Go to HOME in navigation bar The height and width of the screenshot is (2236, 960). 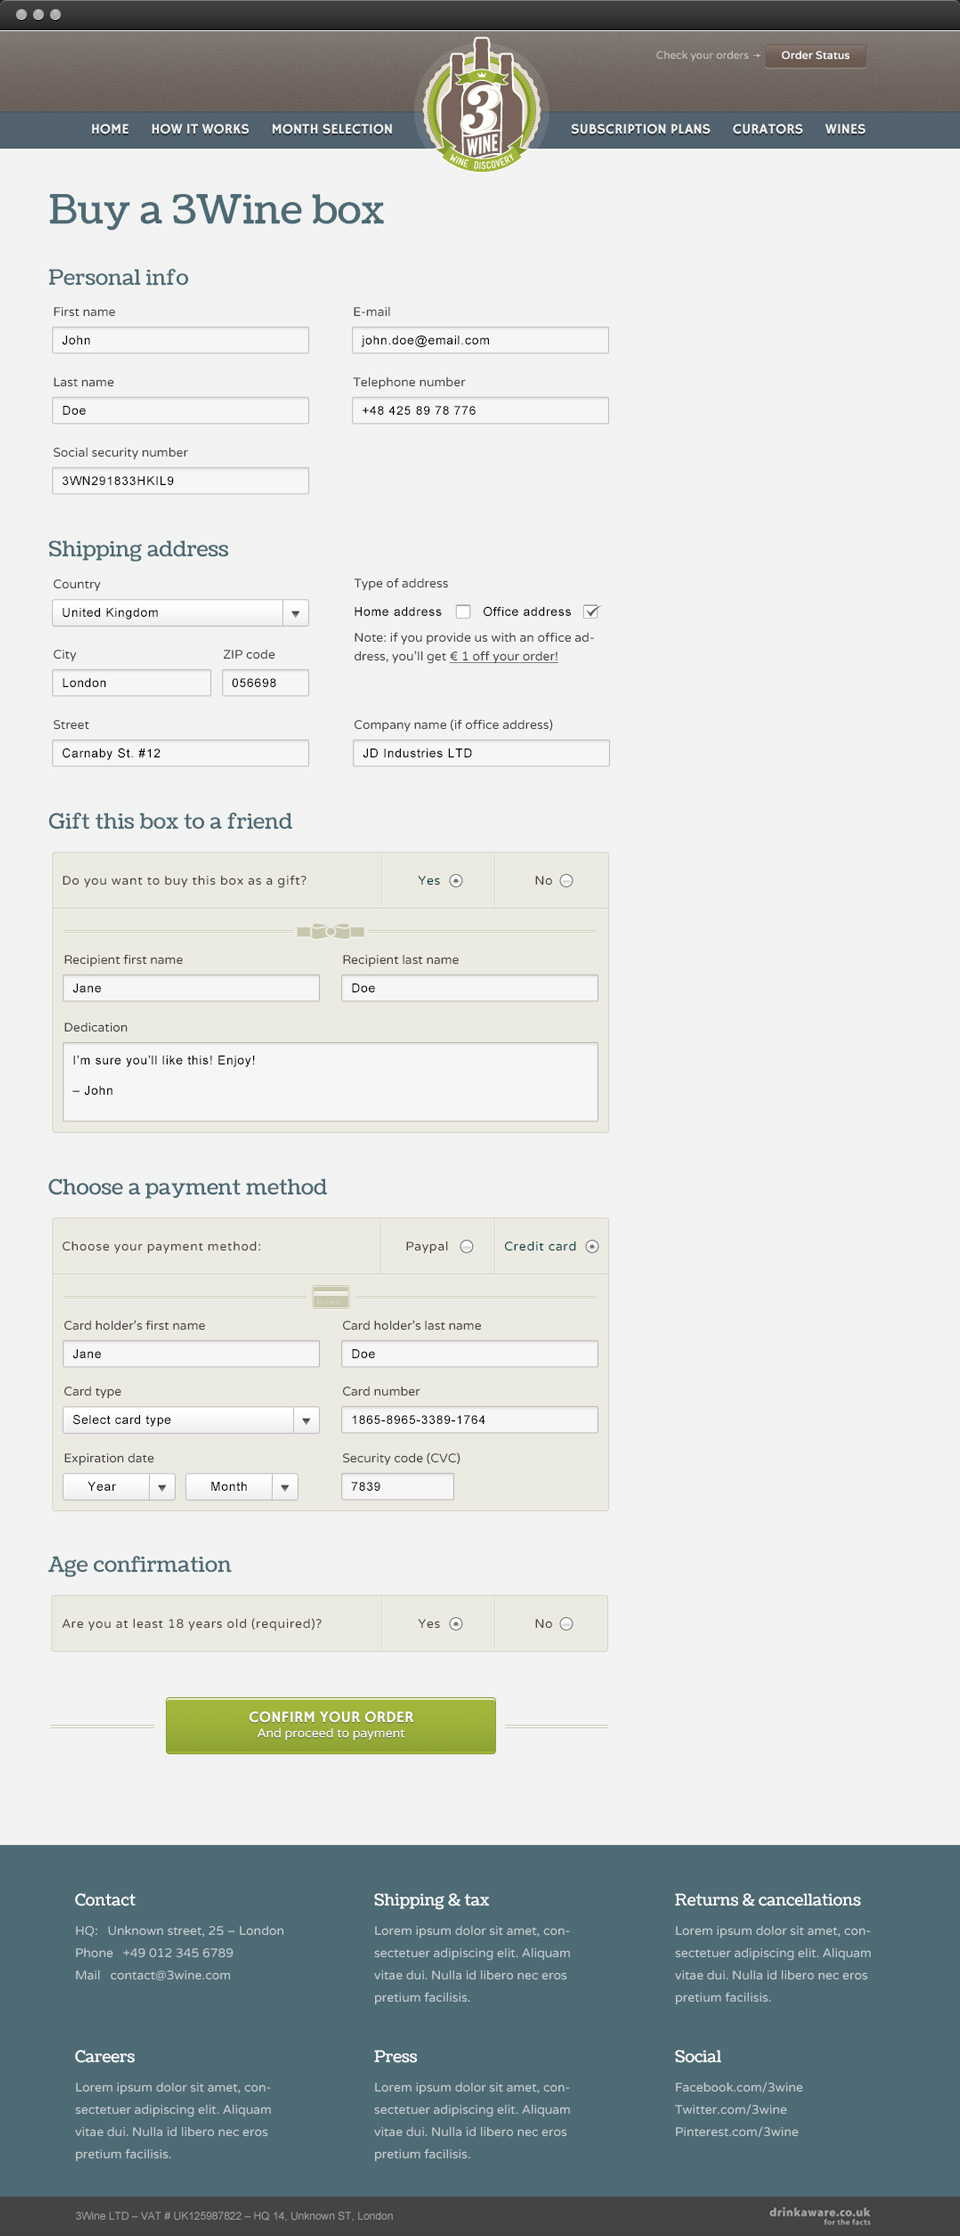click(110, 129)
